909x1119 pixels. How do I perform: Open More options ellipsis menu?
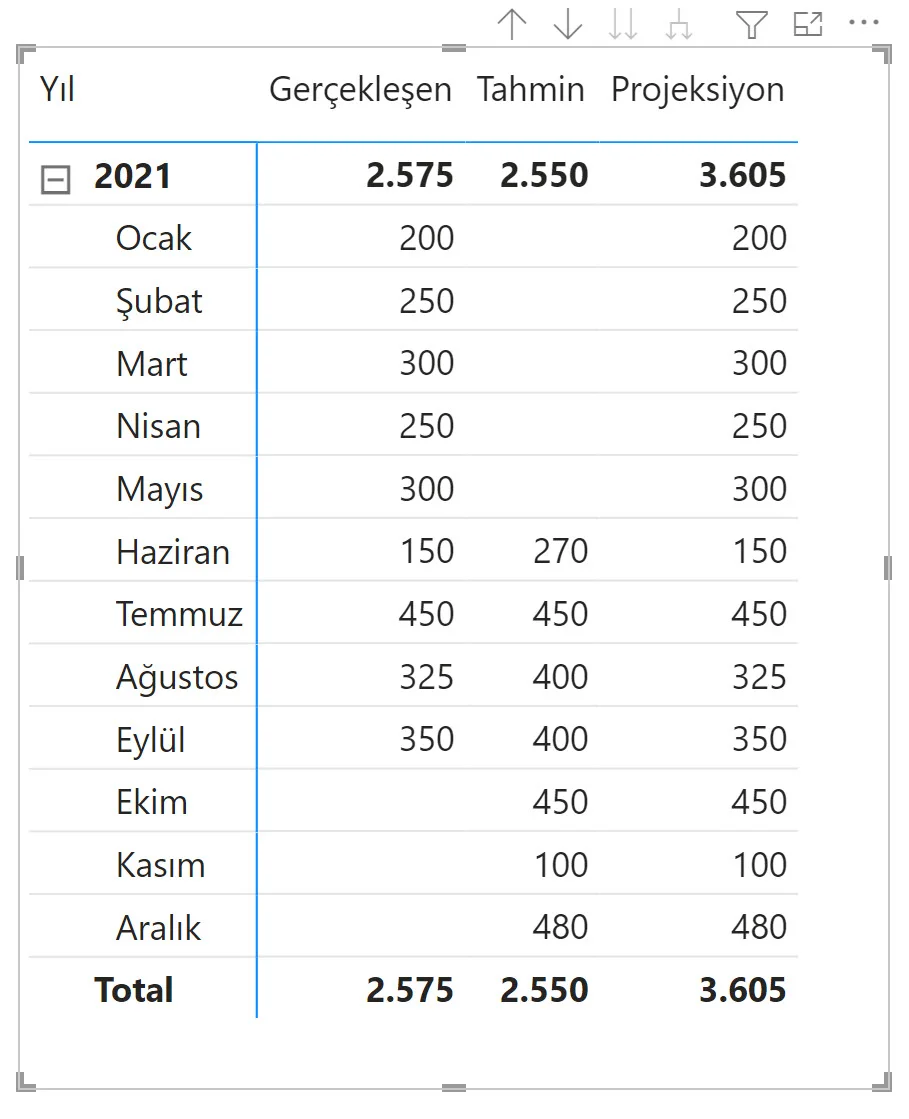point(863,23)
